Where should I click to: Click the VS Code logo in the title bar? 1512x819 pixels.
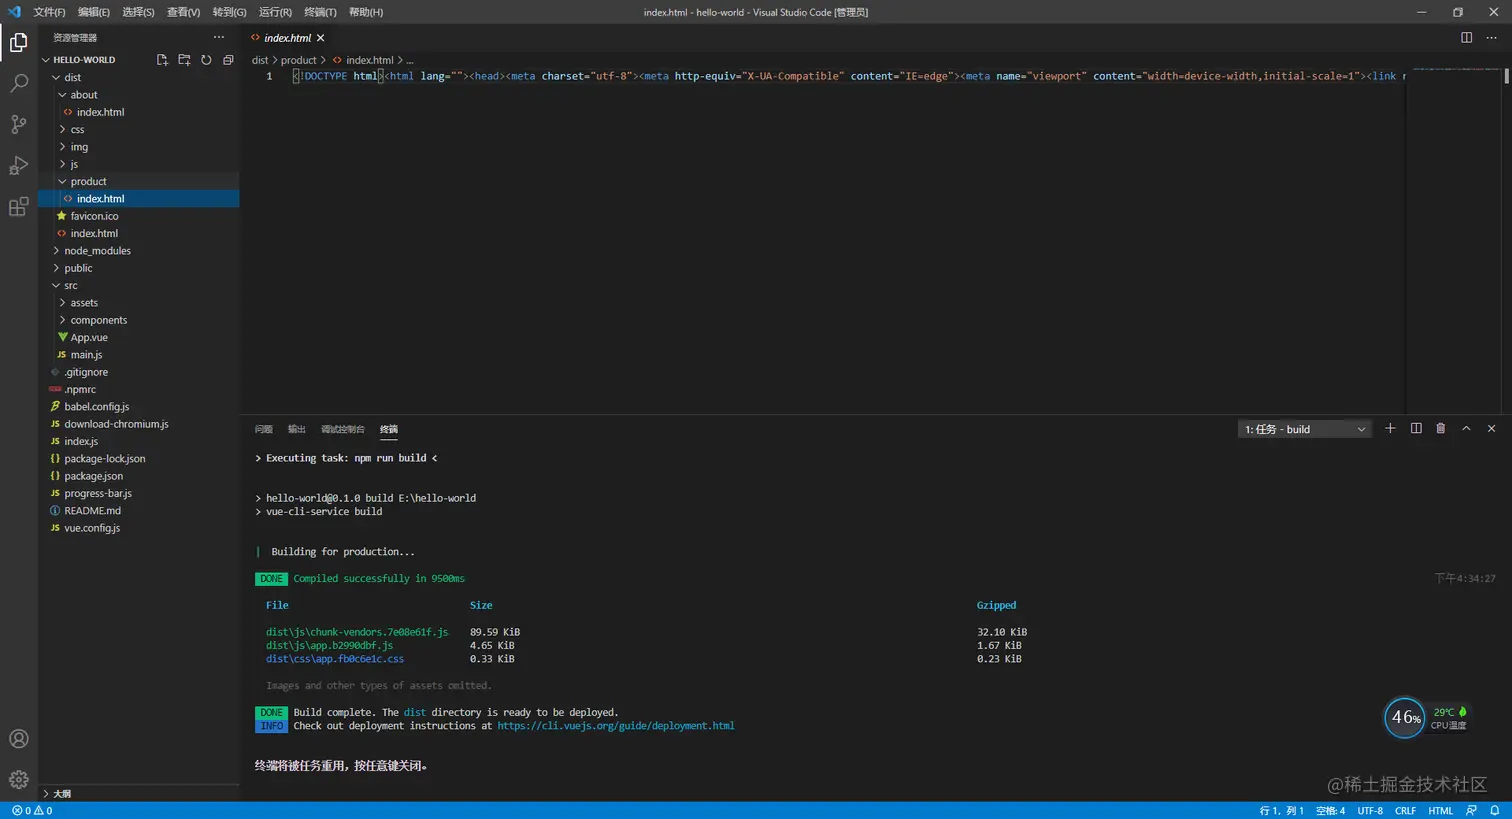click(x=14, y=12)
